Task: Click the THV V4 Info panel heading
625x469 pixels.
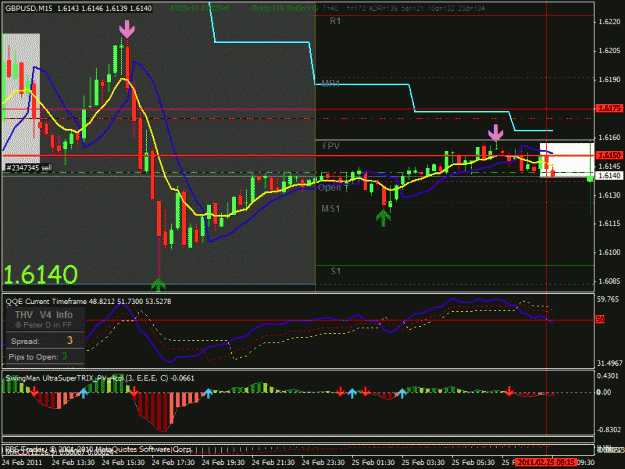Action: 44,315
